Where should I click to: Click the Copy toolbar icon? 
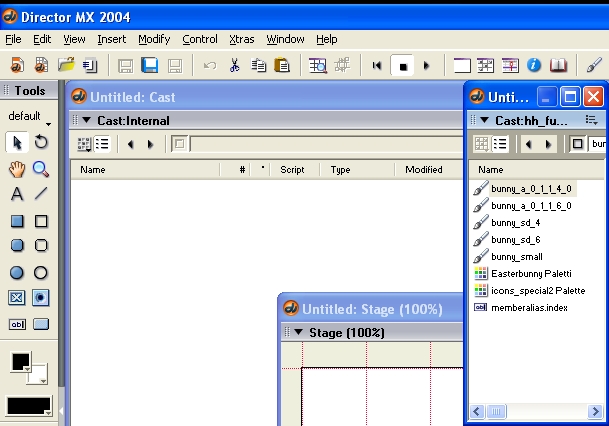coord(258,65)
